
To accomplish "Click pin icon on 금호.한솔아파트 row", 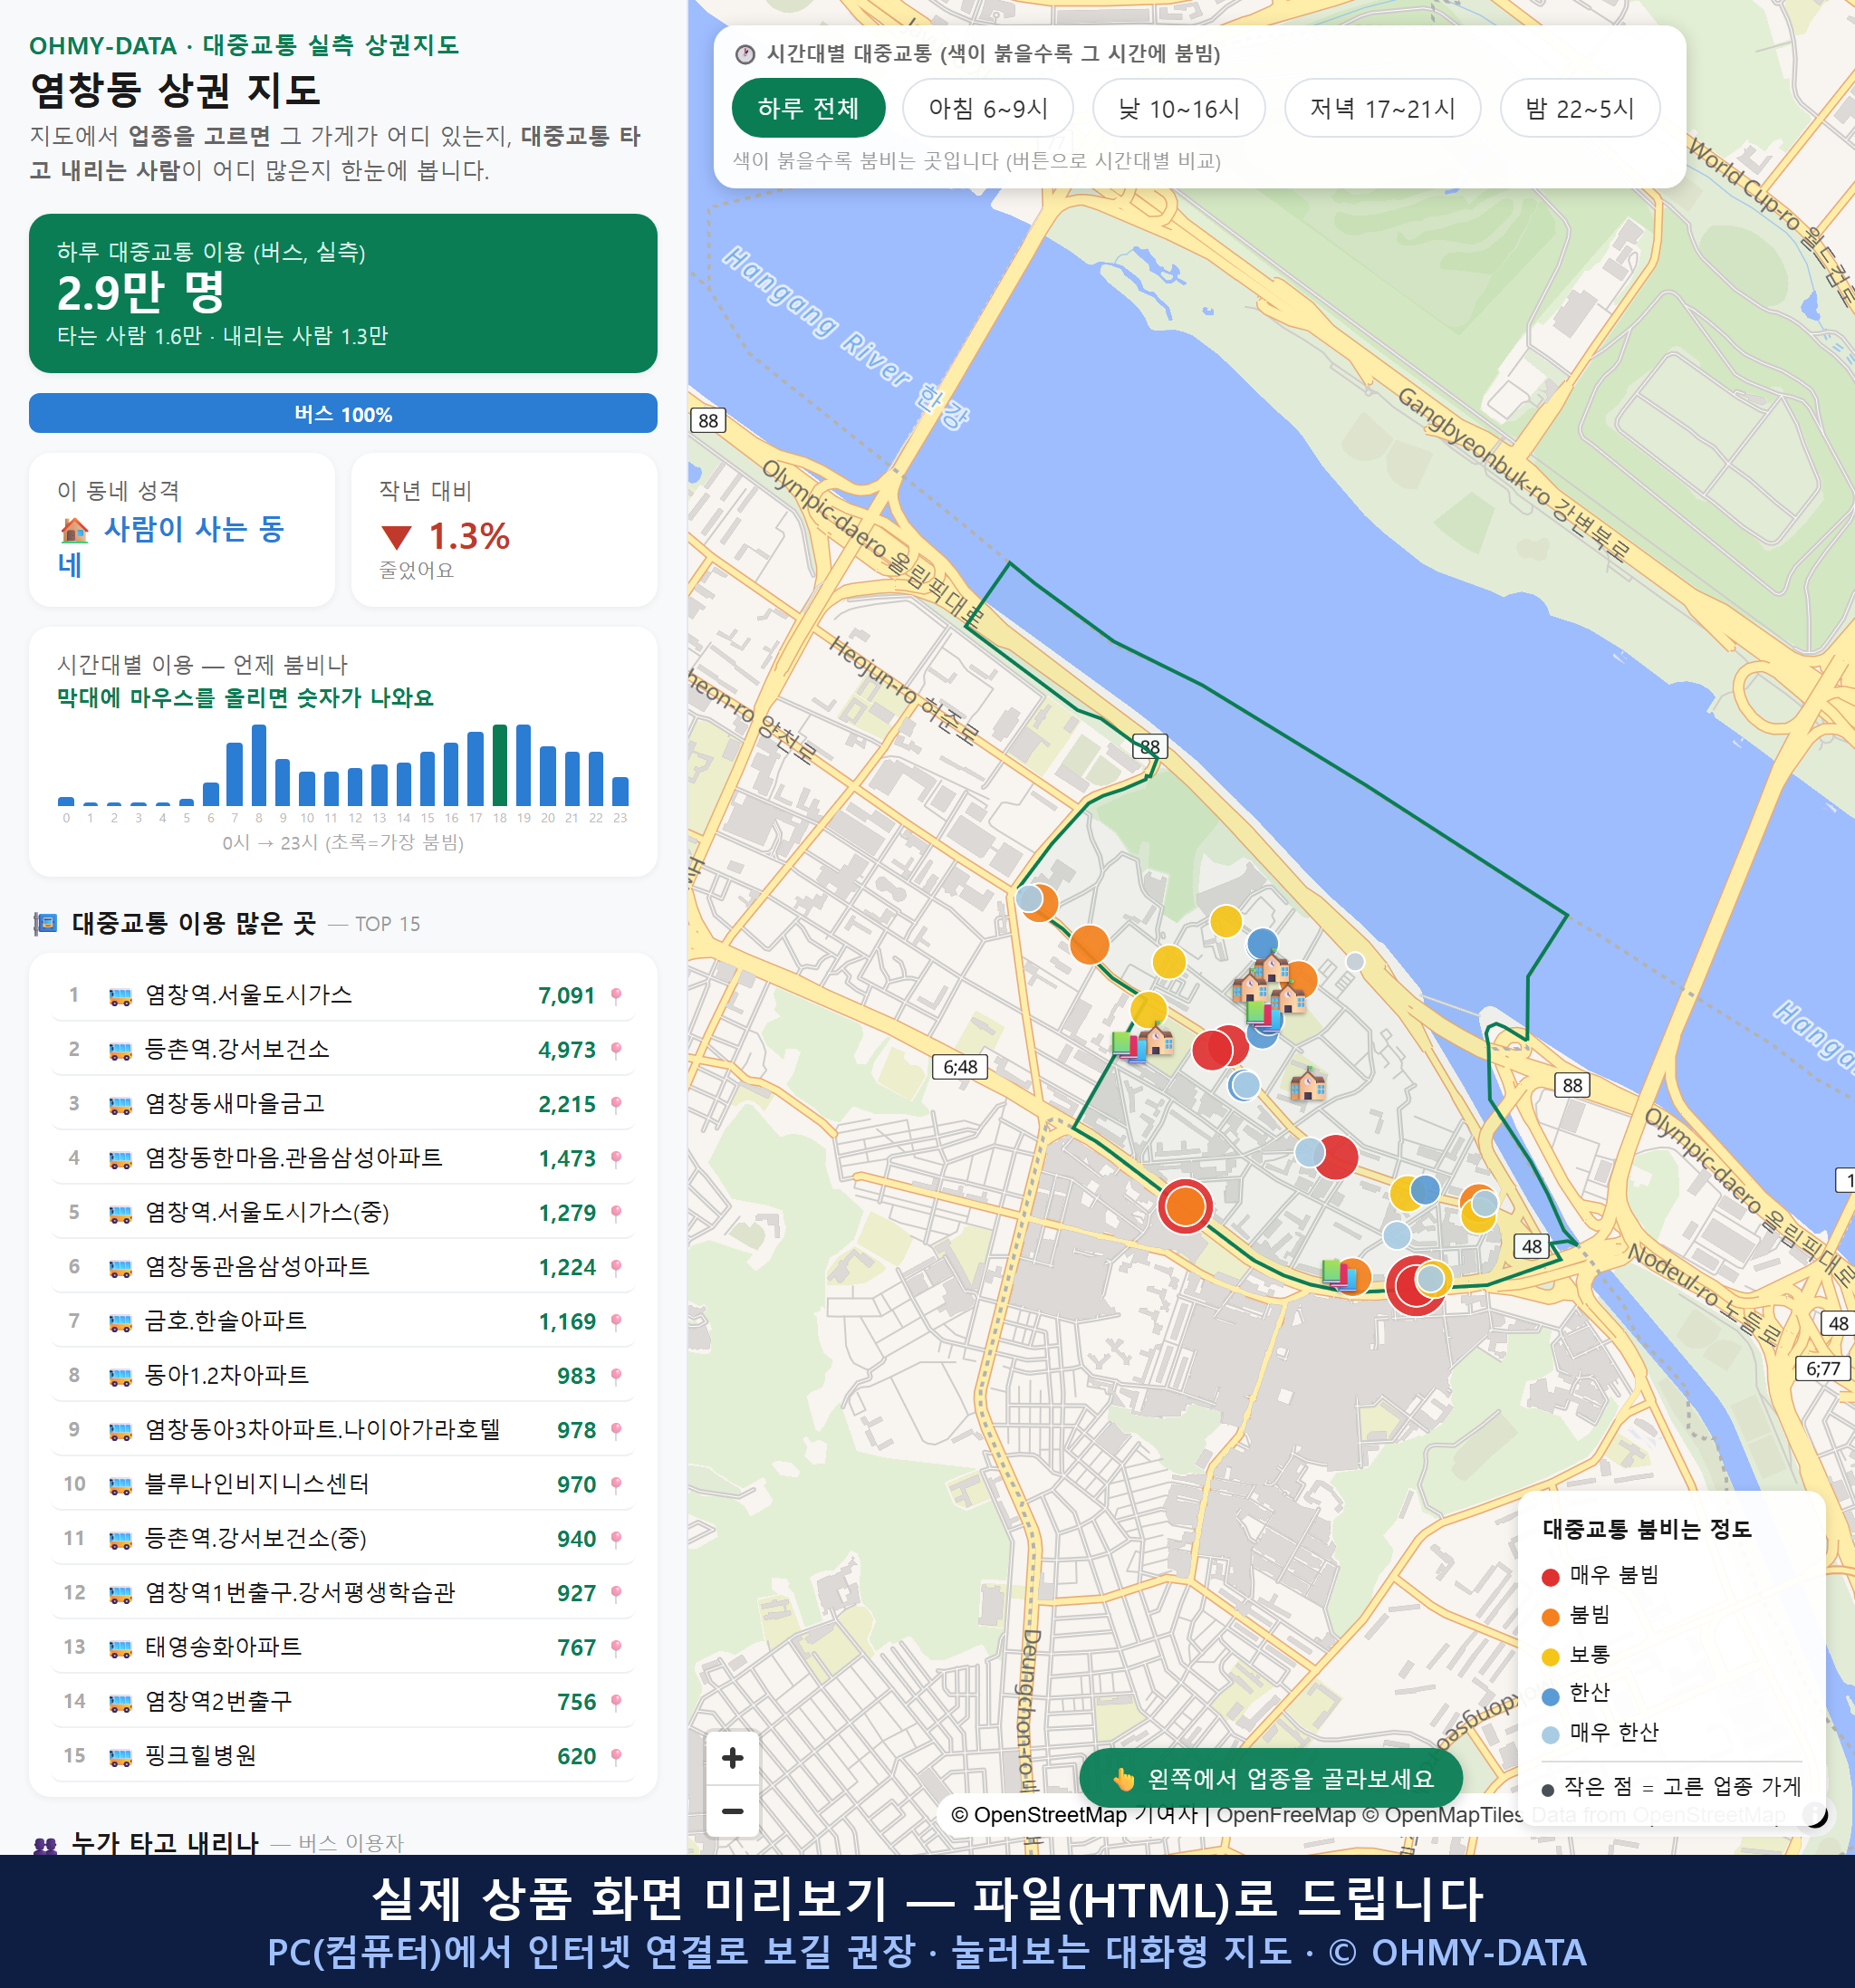I will pos(616,1321).
